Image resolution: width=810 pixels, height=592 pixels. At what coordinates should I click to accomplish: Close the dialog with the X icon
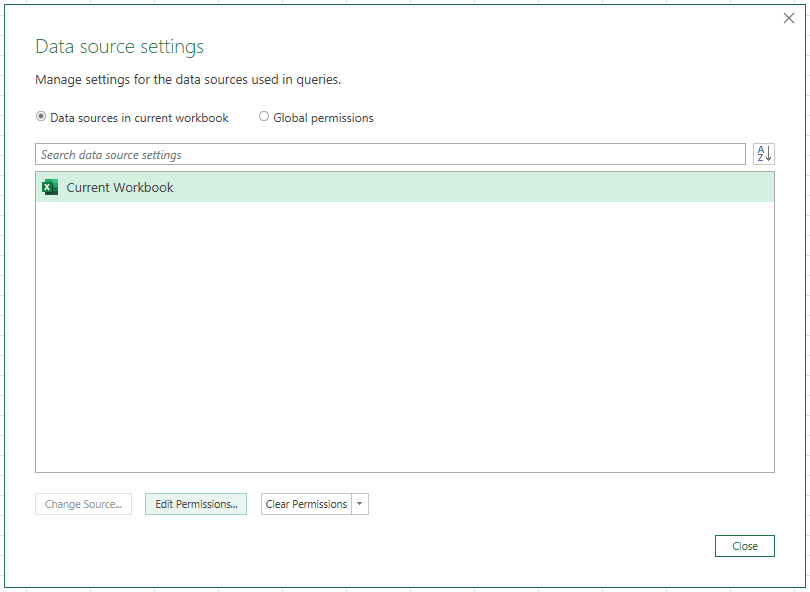tap(788, 18)
